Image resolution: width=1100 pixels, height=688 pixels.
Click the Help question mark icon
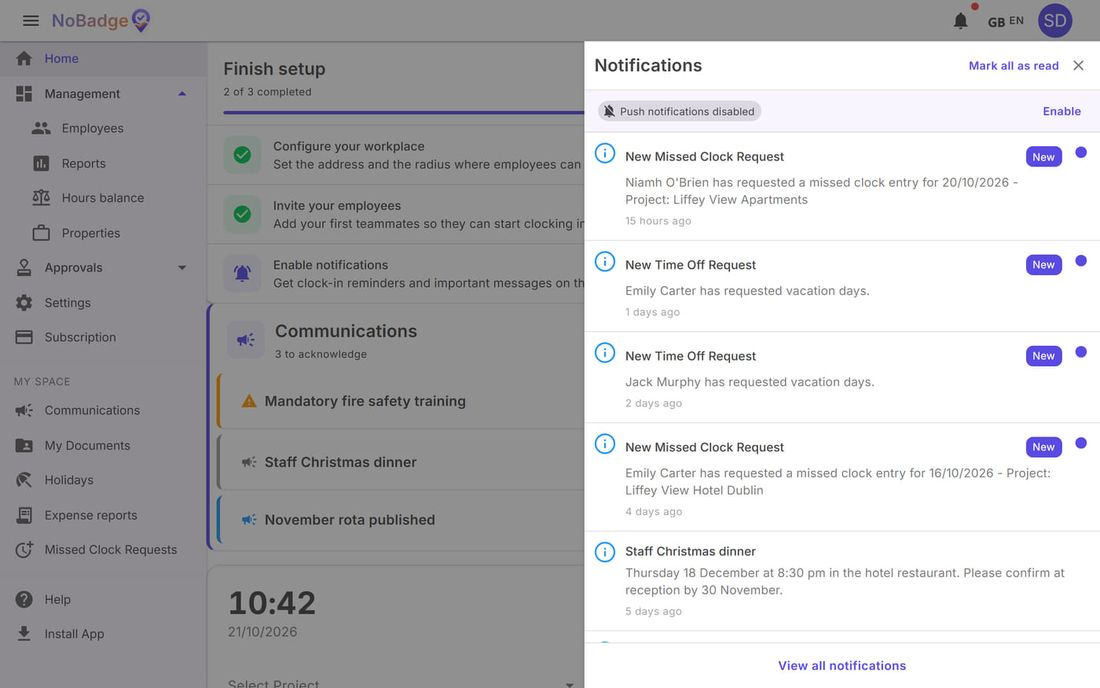tap(24, 600)
